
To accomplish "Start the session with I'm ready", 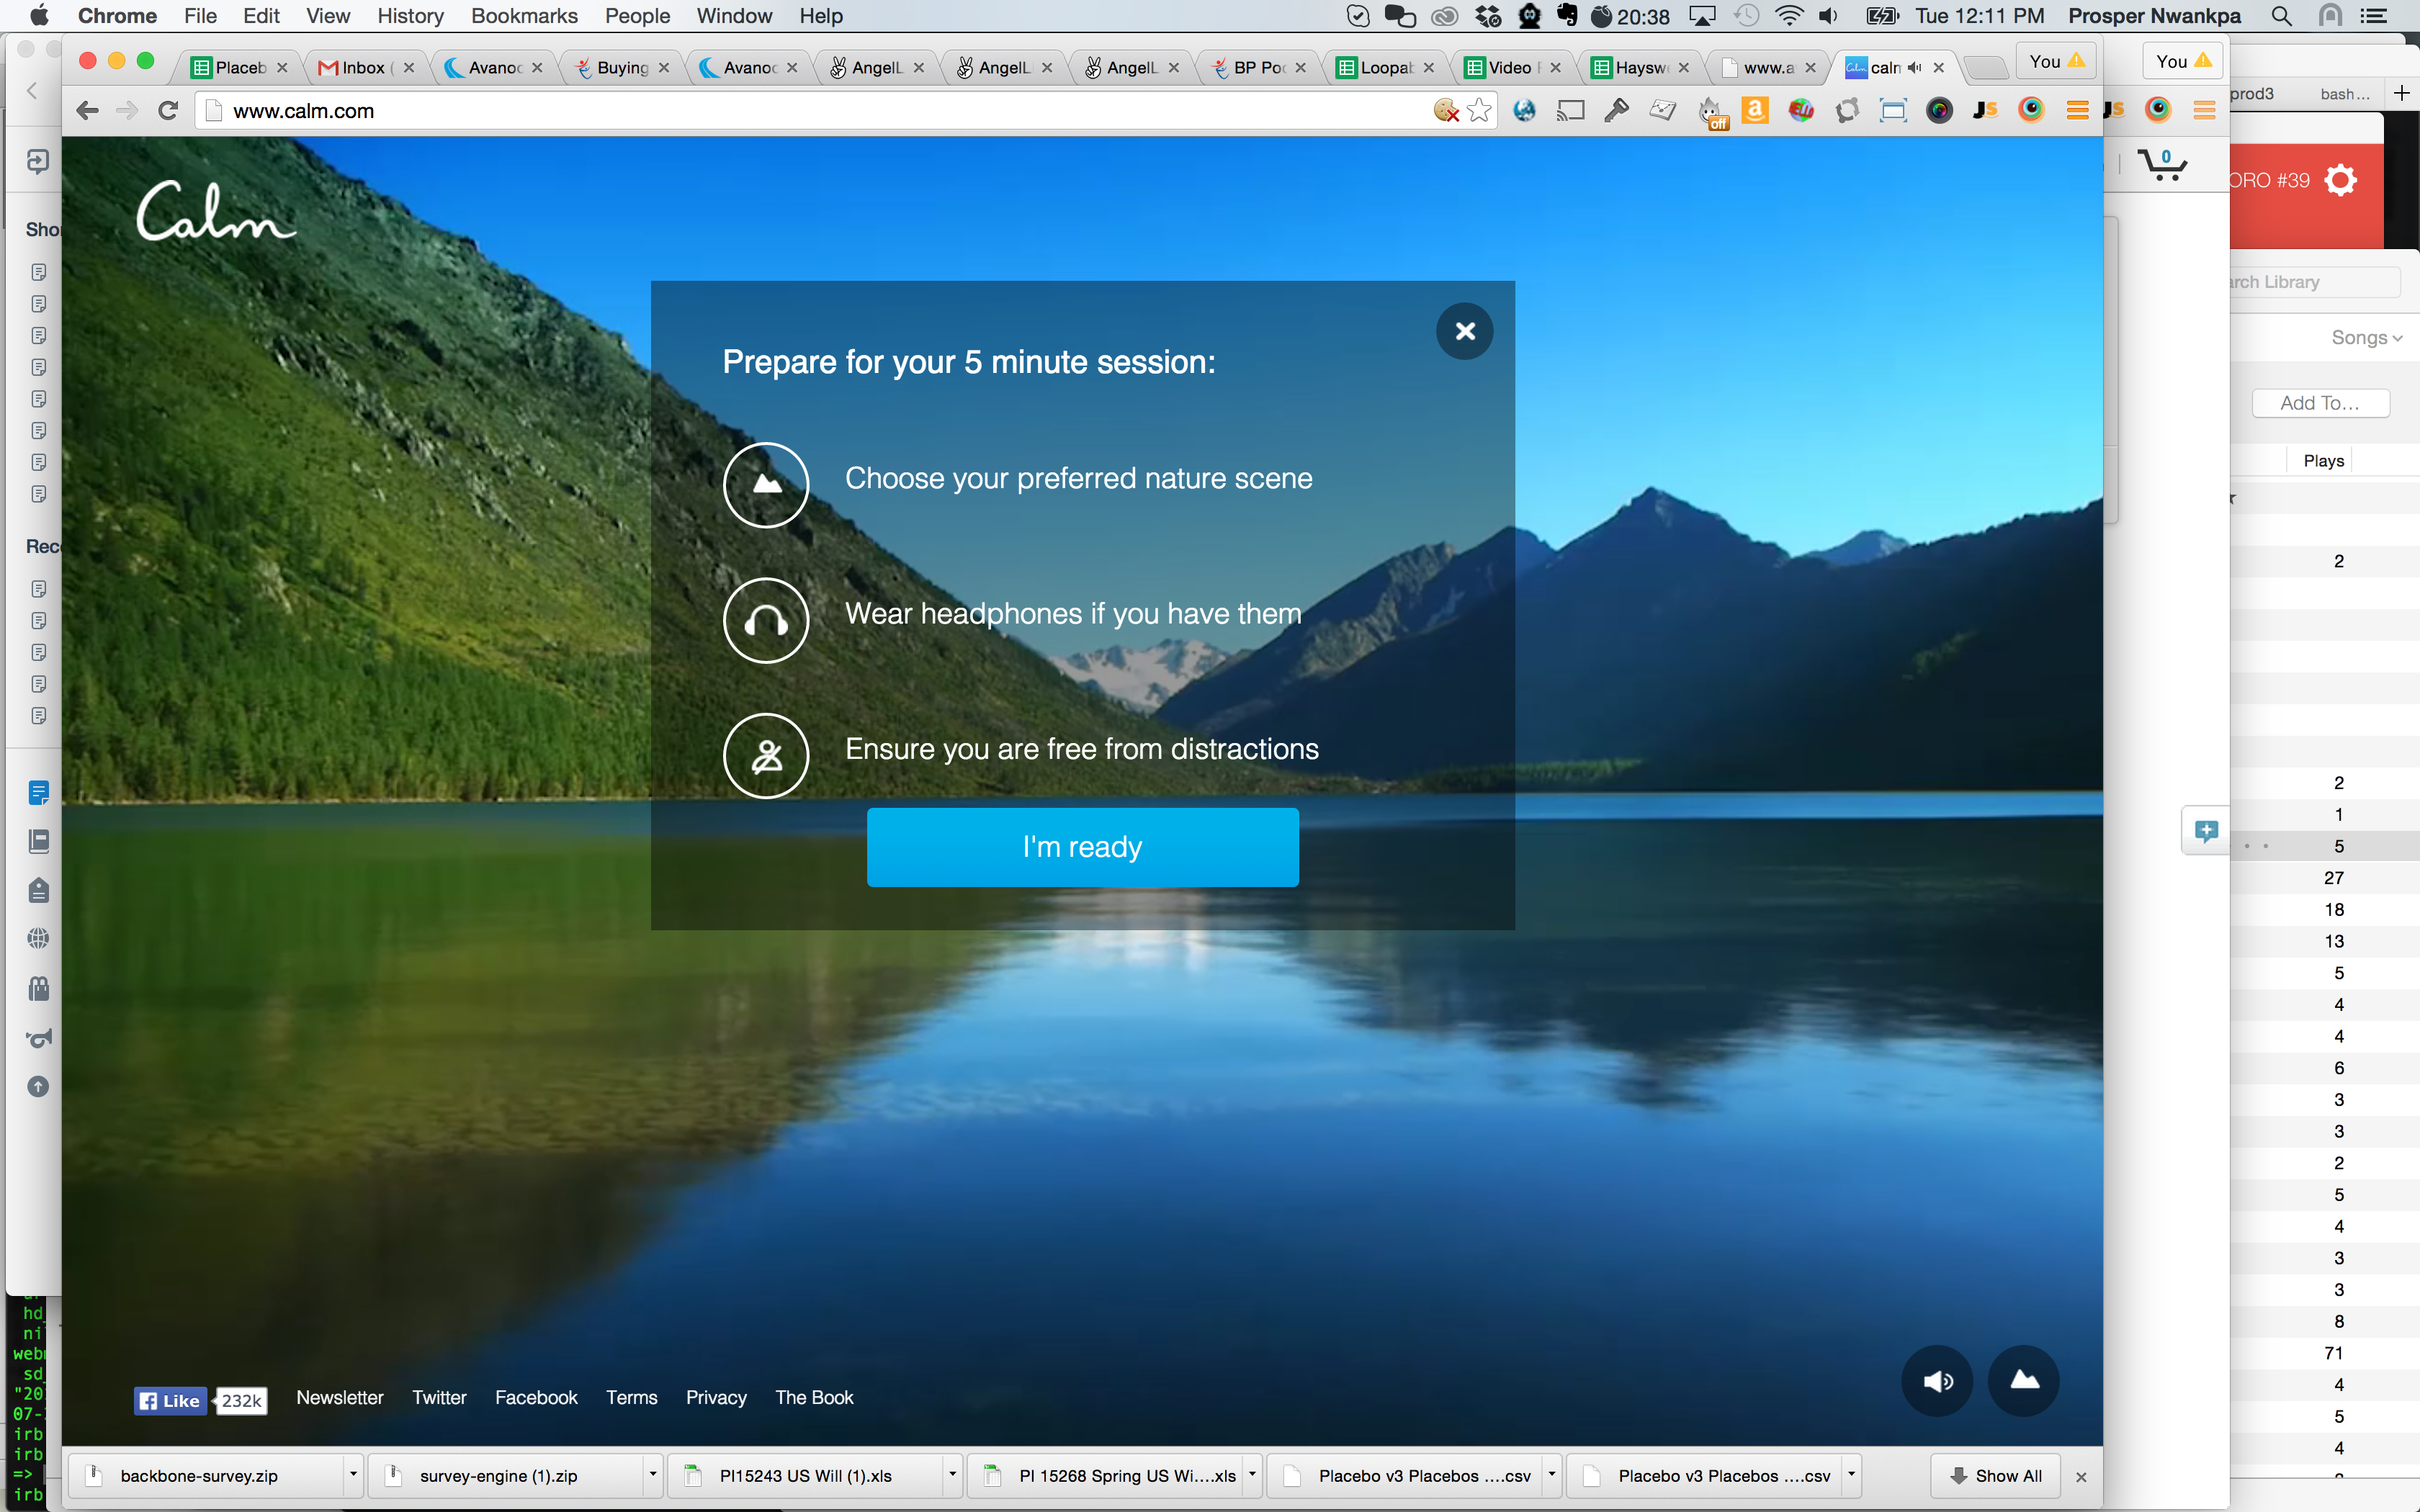I will click(x=1082, y=847).
